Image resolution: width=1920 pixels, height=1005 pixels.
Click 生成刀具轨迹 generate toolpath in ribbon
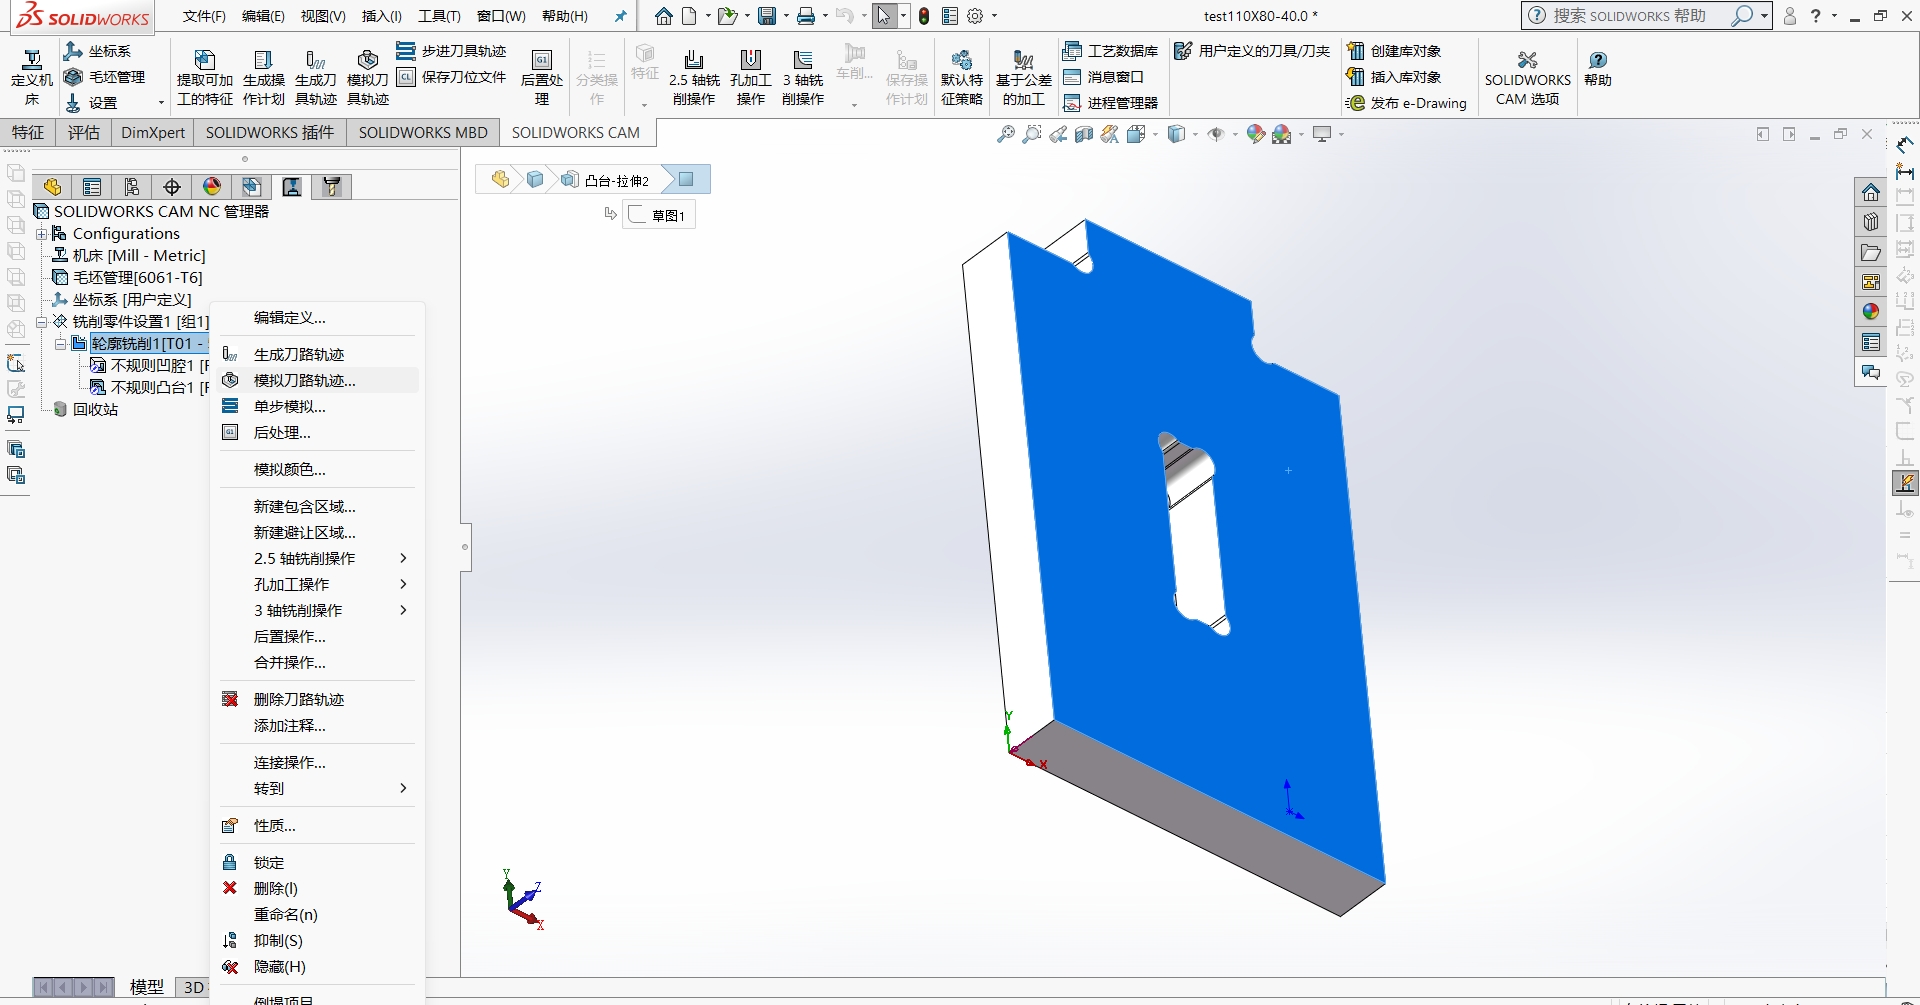tap(316, 77)
